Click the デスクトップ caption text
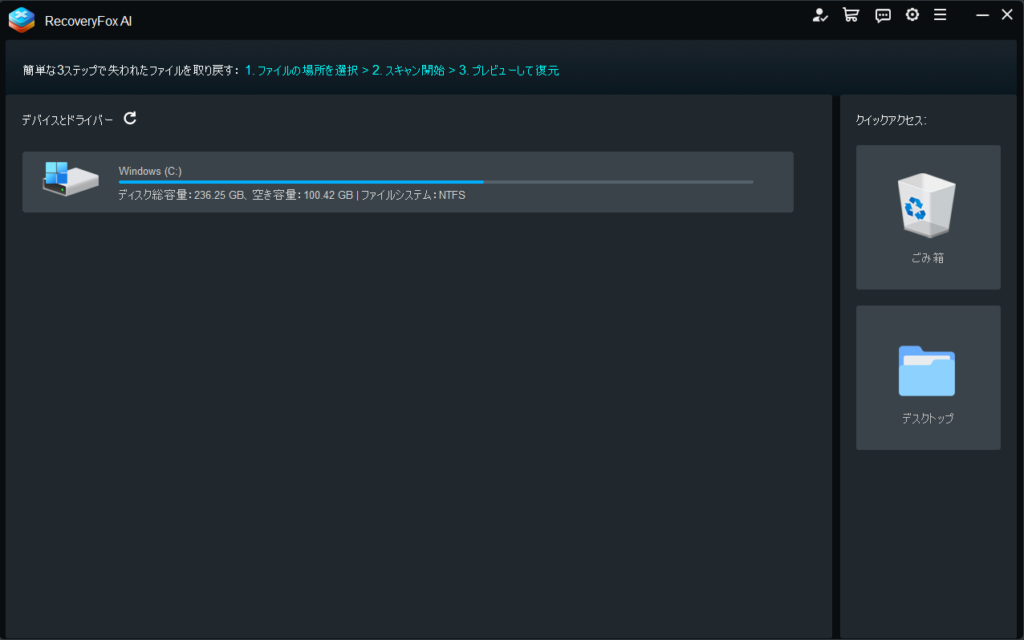This screenshot has height=640, width=1024. [x=928, y=418]
